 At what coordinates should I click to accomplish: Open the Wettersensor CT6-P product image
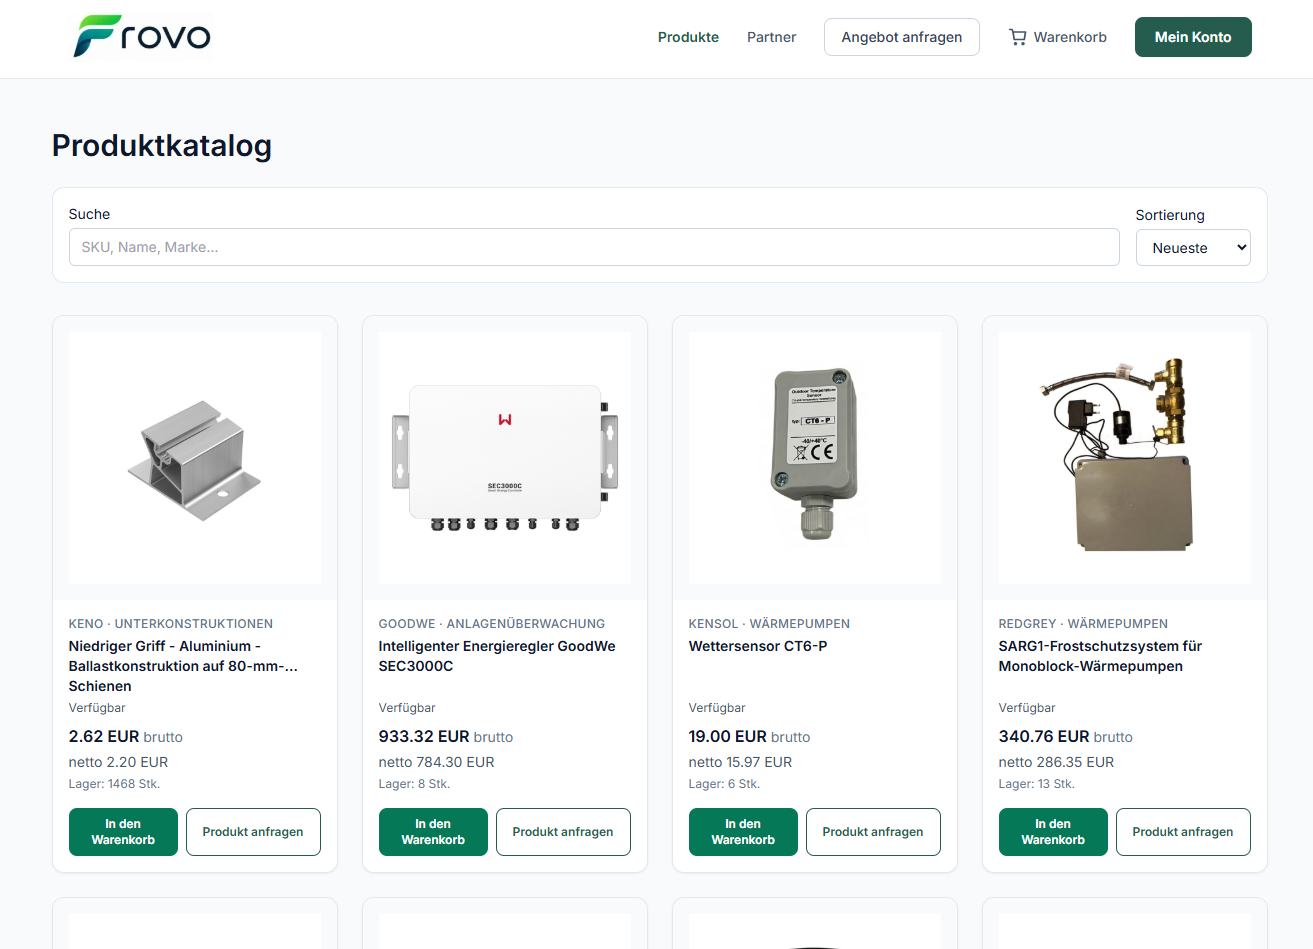pos(815,458)
